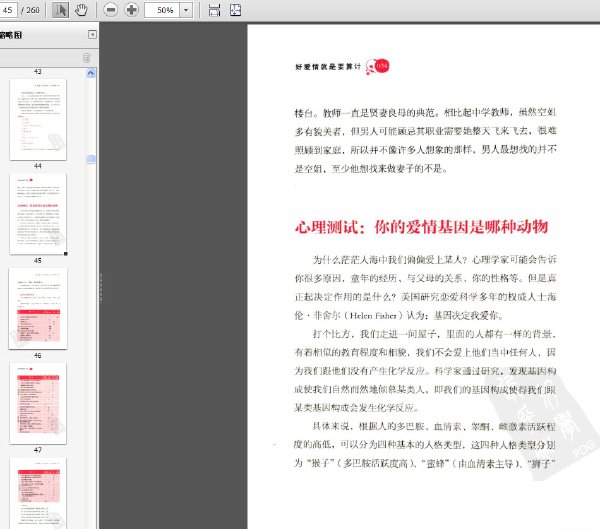Click the thumbnail panel scrollbar handle
600x529 pixels.
91,158
